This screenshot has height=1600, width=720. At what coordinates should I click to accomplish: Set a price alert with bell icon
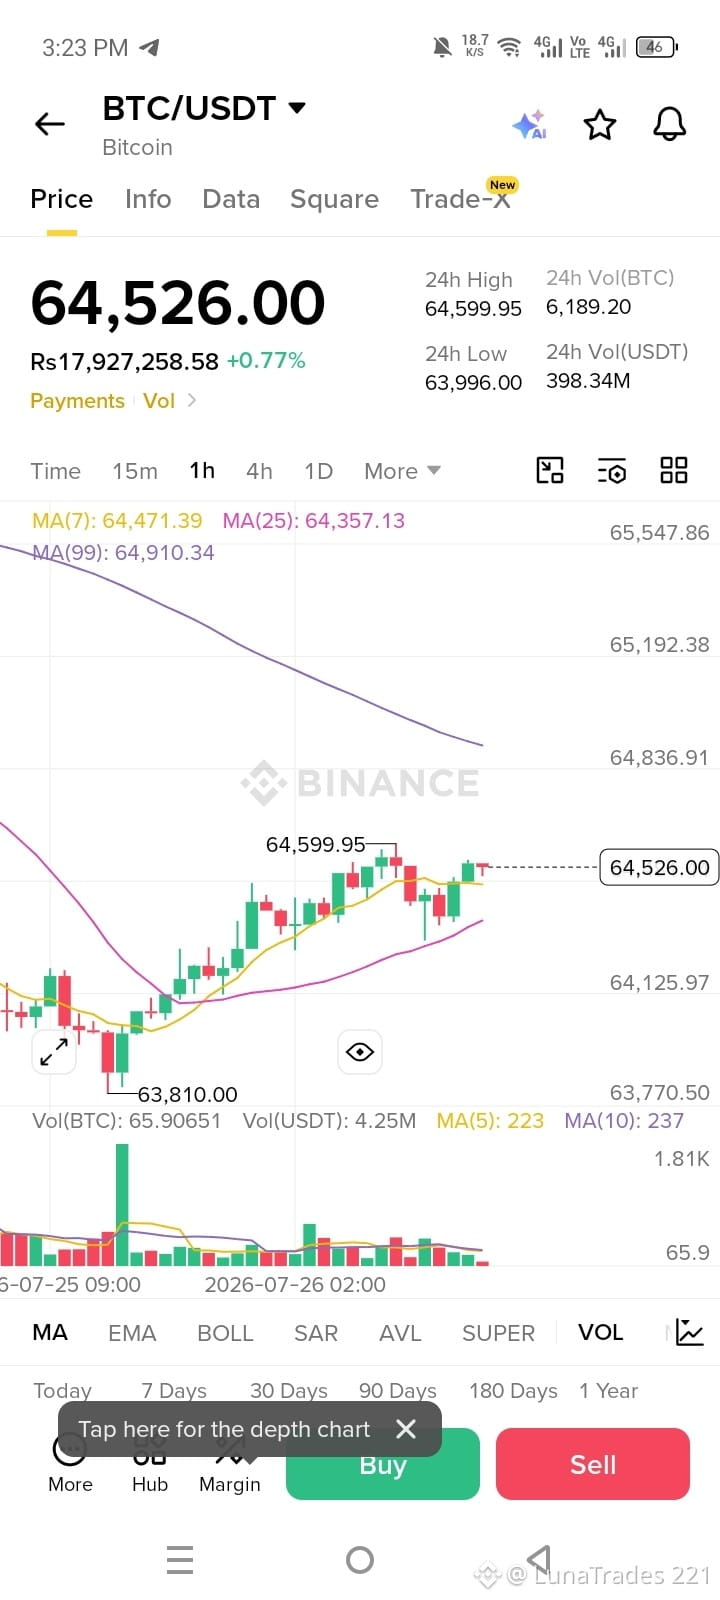pyautogui.click(x=670, y=125)
